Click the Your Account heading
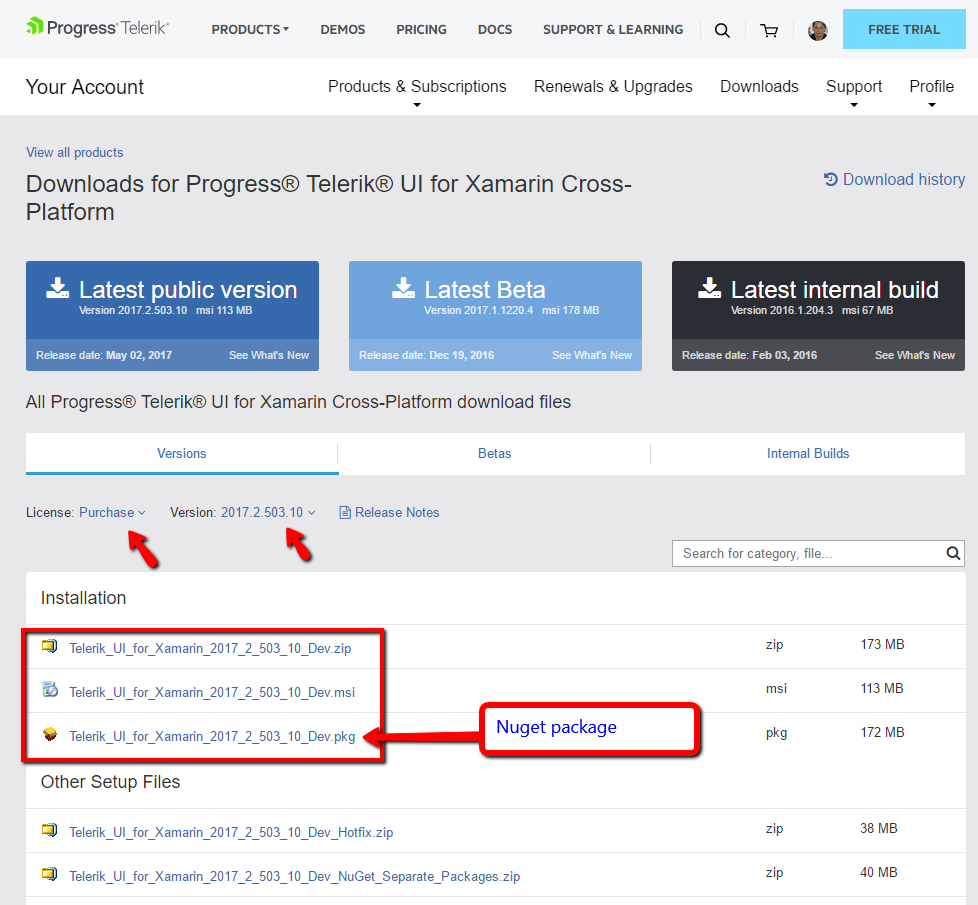Image resolution: width=978 pixels, height=905 pixels. pos(85,87)
